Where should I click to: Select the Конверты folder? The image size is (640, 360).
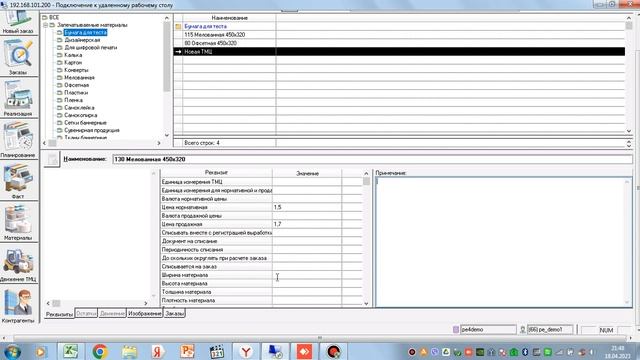pyautogui.click(x=76, y=70)
